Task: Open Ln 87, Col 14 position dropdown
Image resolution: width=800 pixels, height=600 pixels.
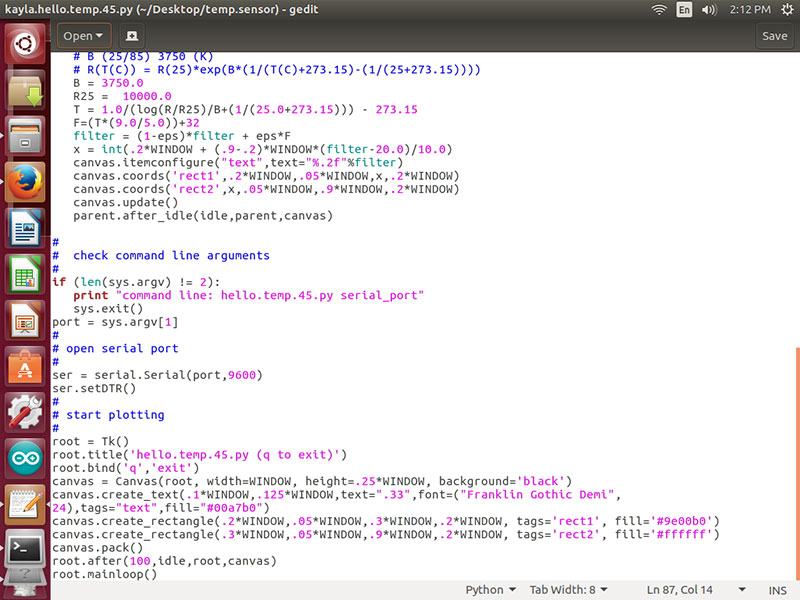Action: [696, 590]
